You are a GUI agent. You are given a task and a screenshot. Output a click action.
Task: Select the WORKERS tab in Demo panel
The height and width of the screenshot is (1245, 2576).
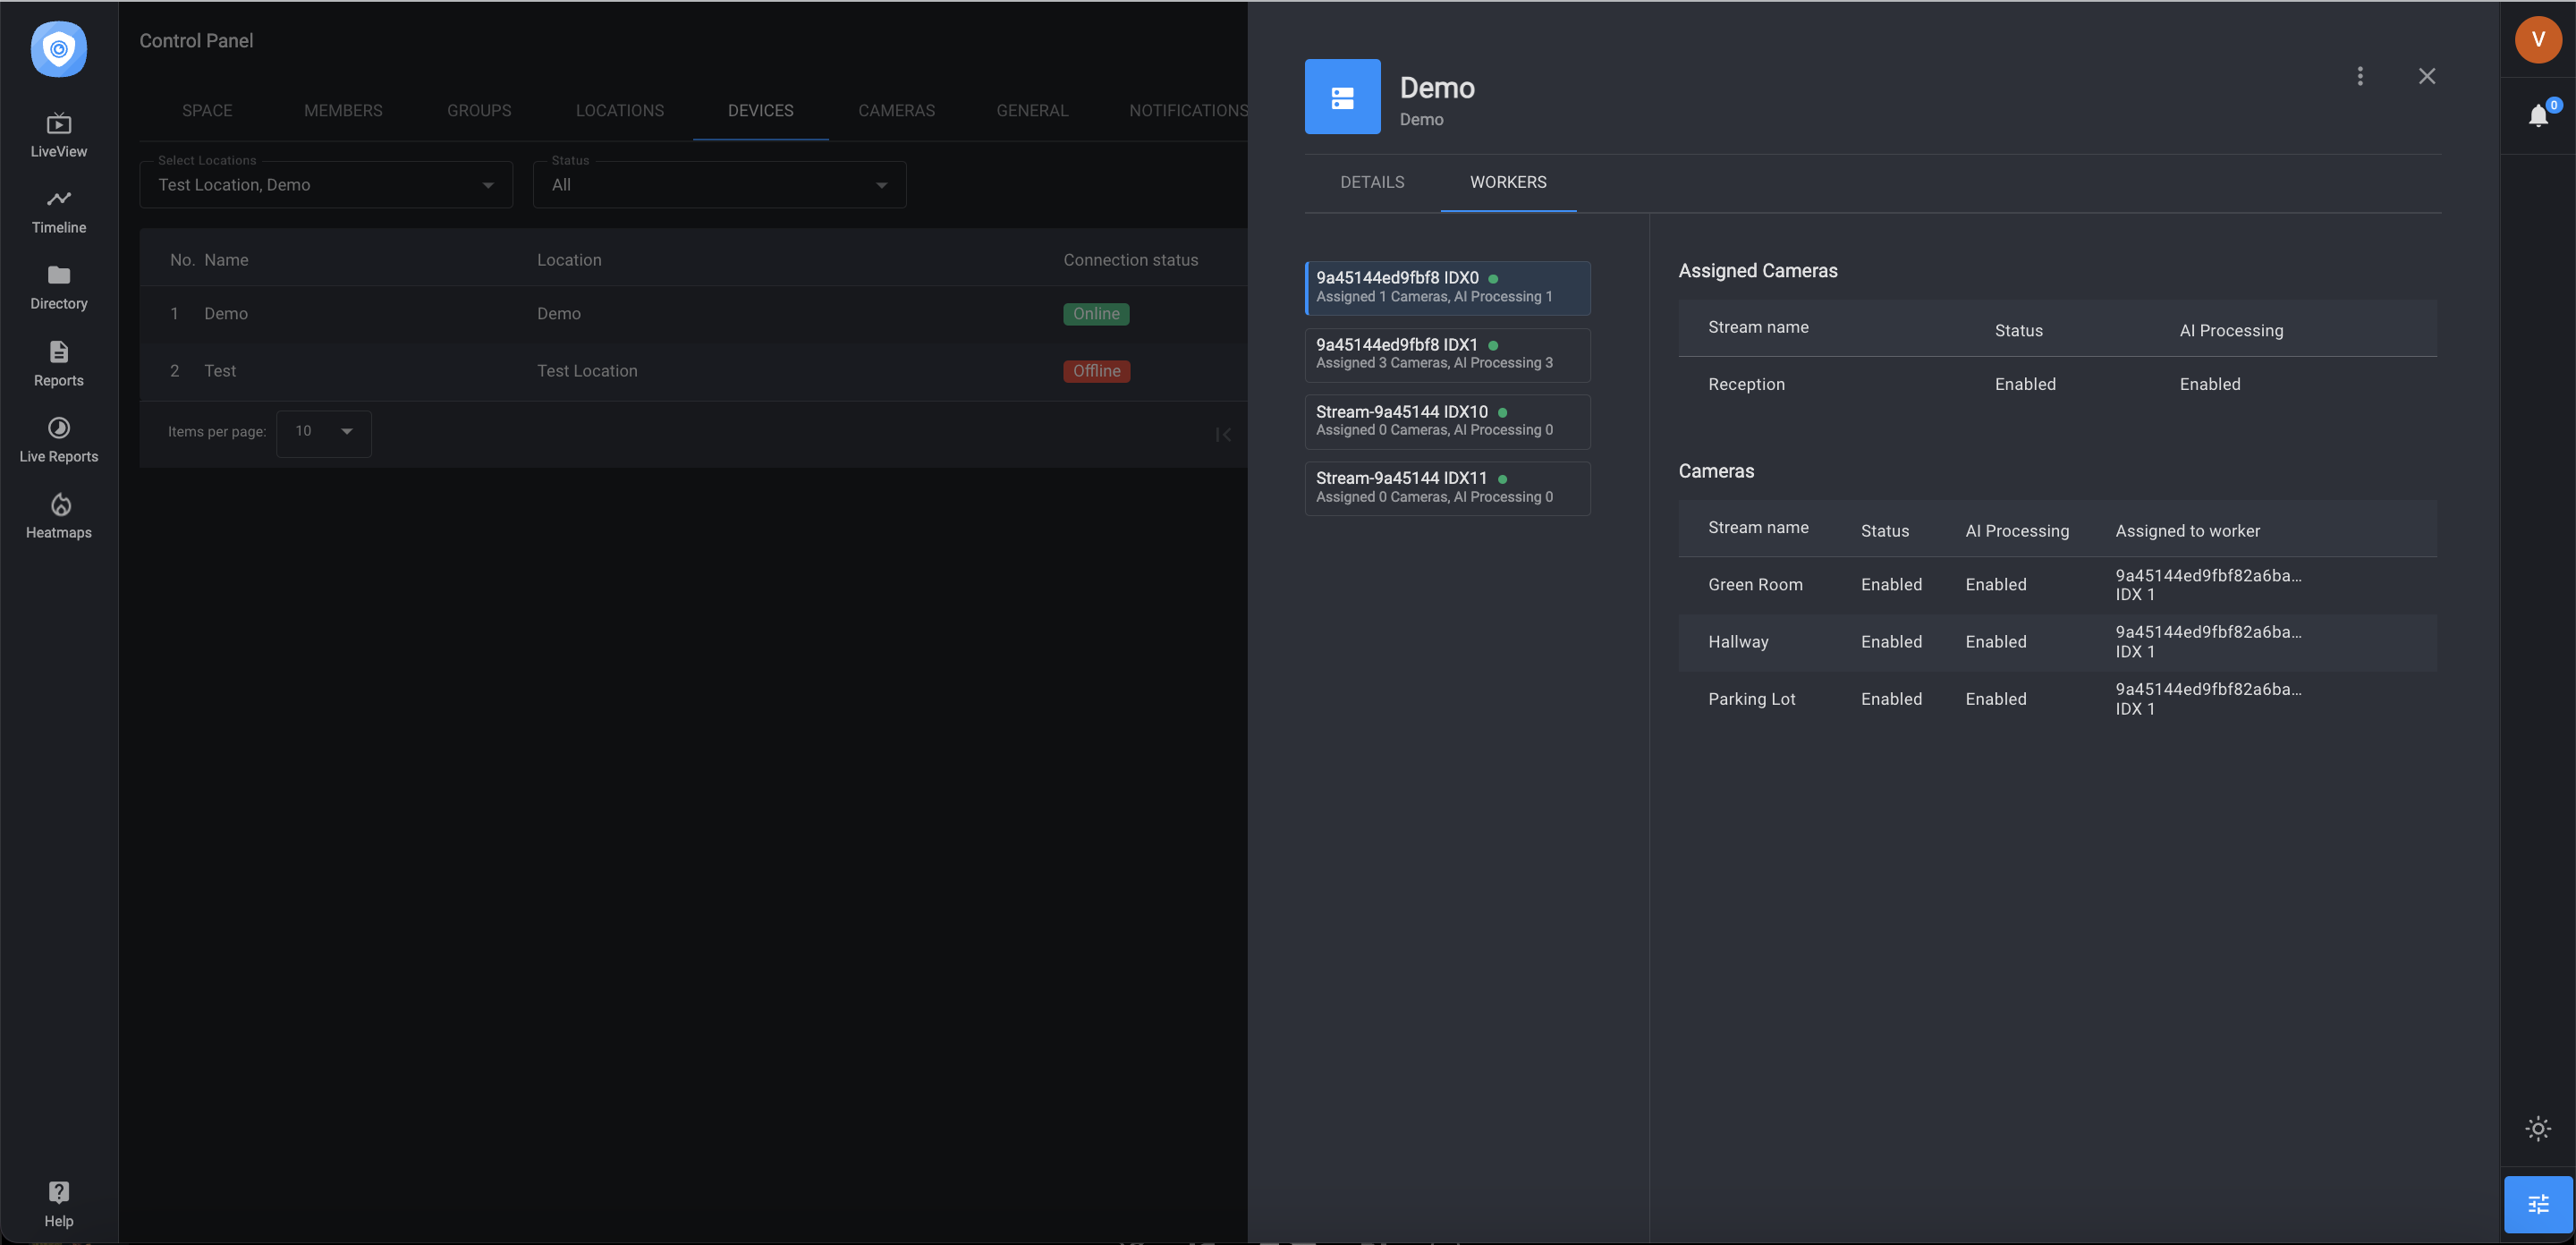1508,182
